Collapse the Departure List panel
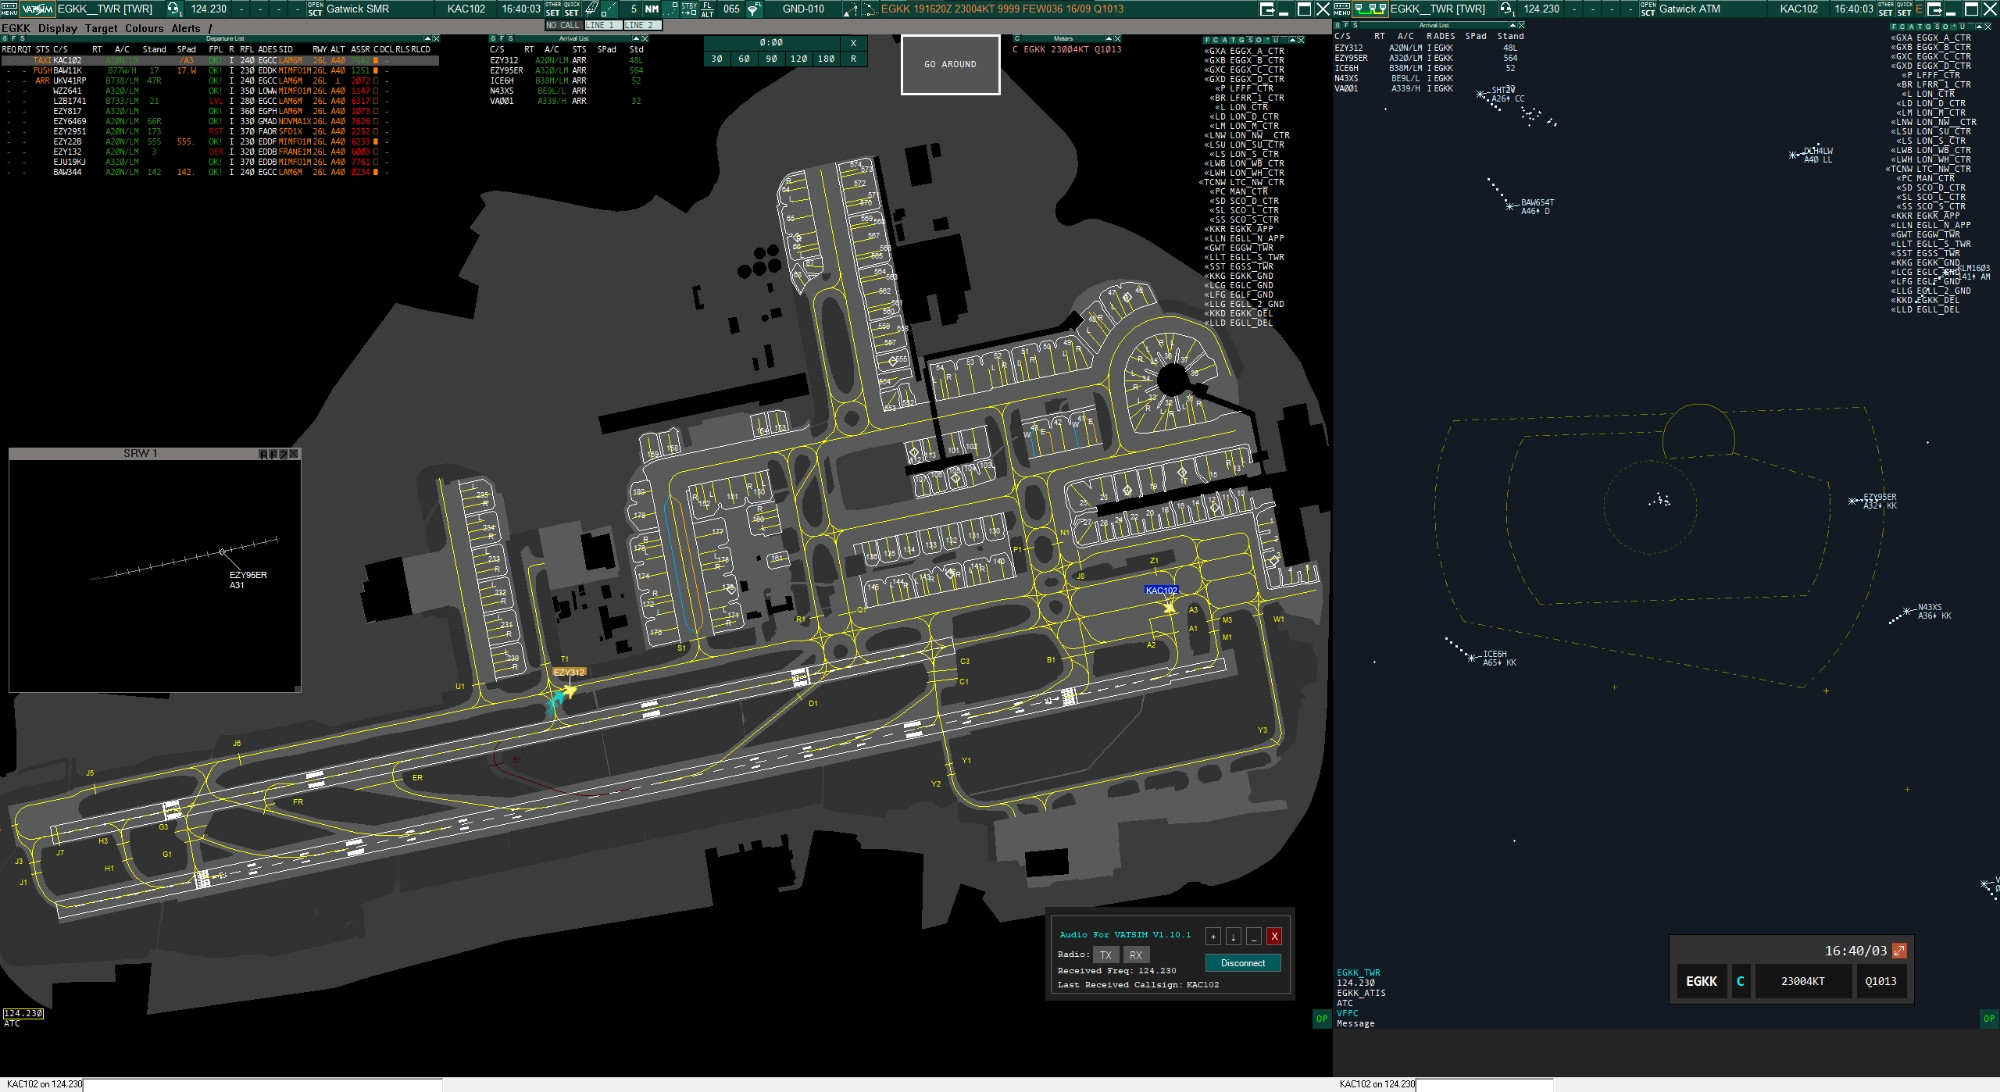Image resolution: width=2000 pixels, height=1092 pixels. pyautogui.click(x=428, y=39)
